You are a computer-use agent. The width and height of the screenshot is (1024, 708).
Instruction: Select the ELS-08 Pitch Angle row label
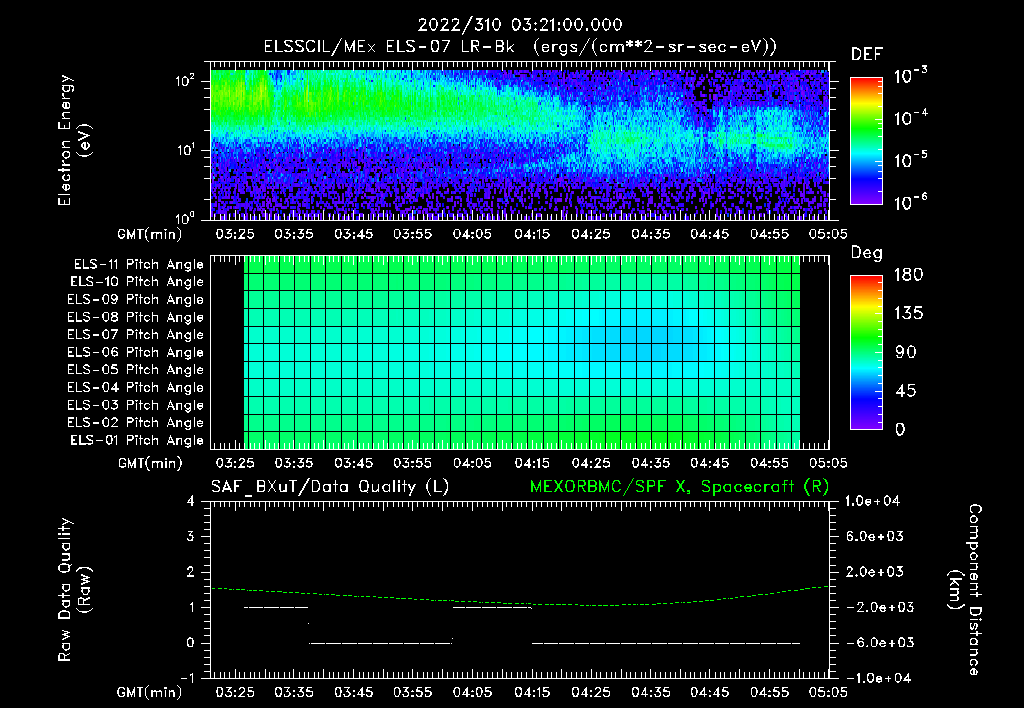pyautogui.click(x=135, y=317)
